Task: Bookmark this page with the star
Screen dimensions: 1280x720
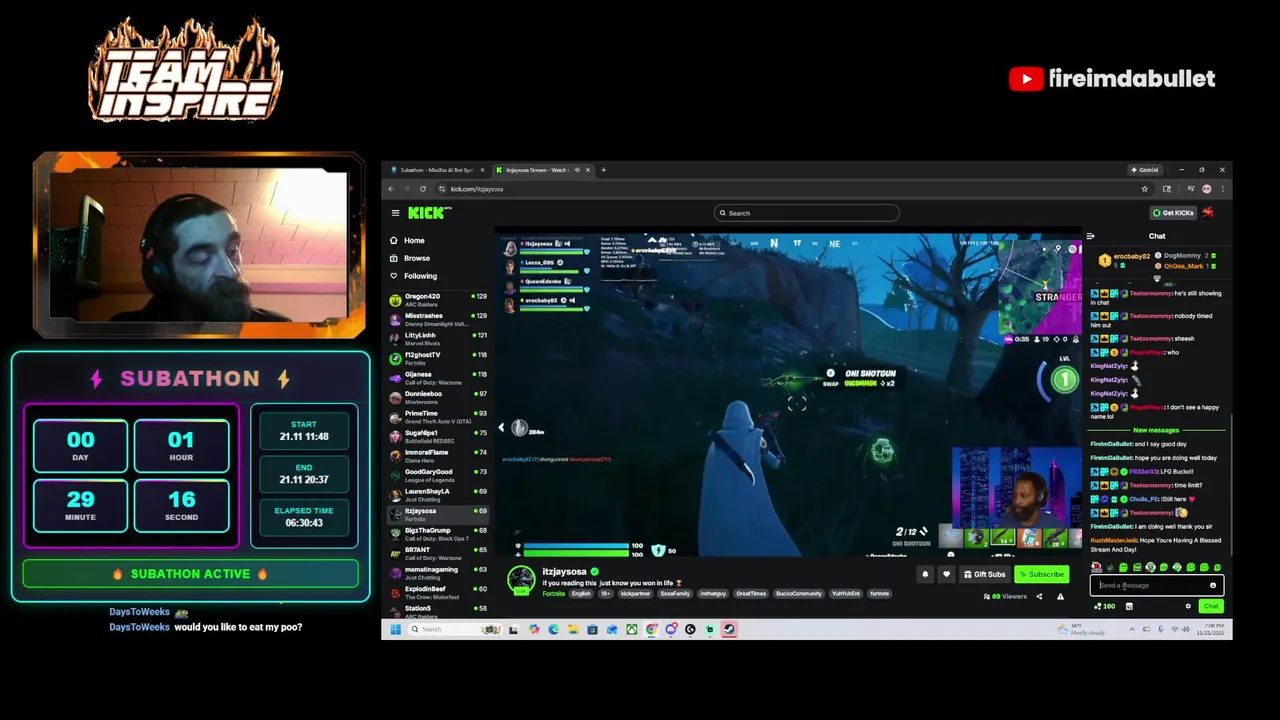Action: point(1145,189)
